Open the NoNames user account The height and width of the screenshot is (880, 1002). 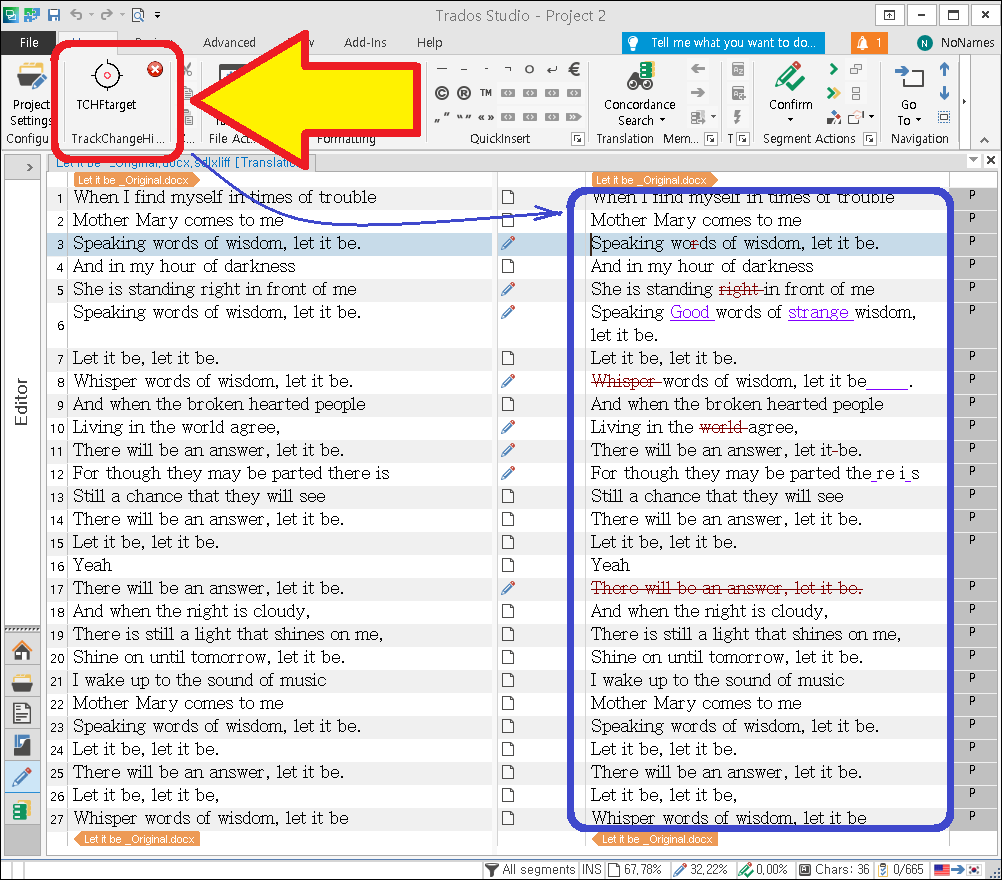956,43
